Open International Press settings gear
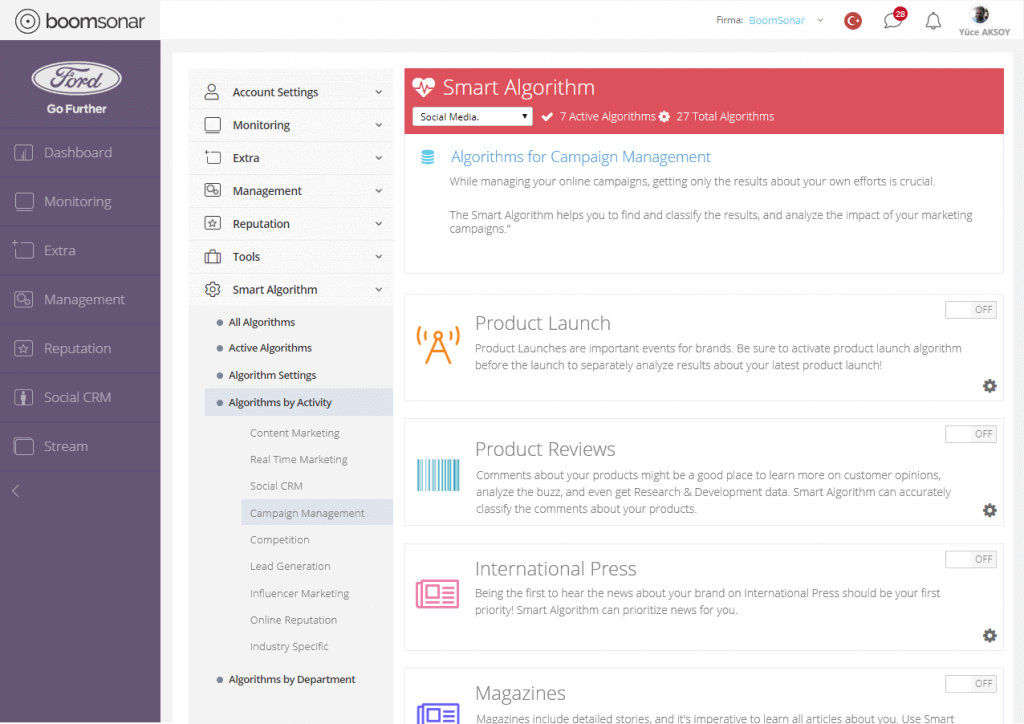 pos(990,635)
